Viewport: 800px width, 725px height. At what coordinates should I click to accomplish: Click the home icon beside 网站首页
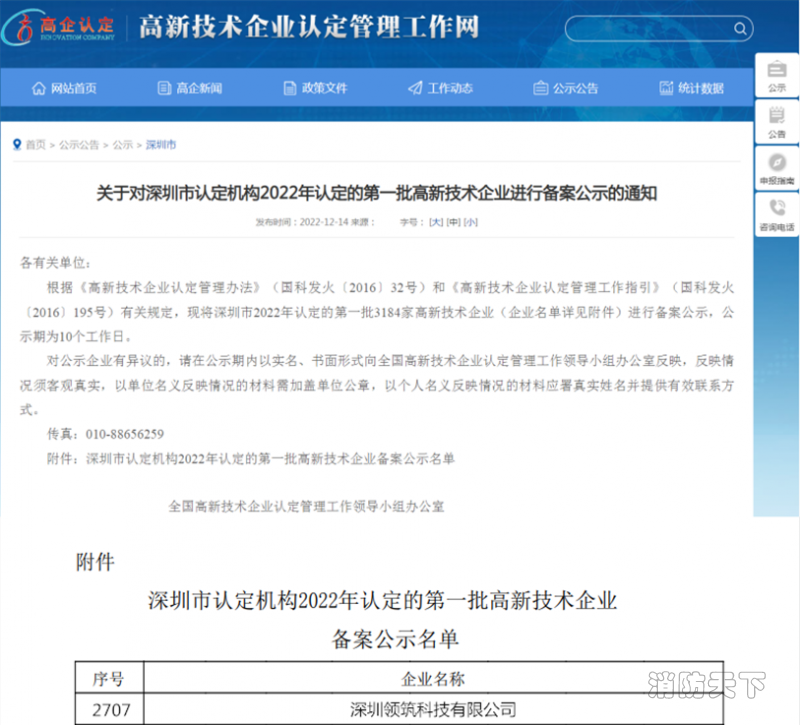(39, 88)
